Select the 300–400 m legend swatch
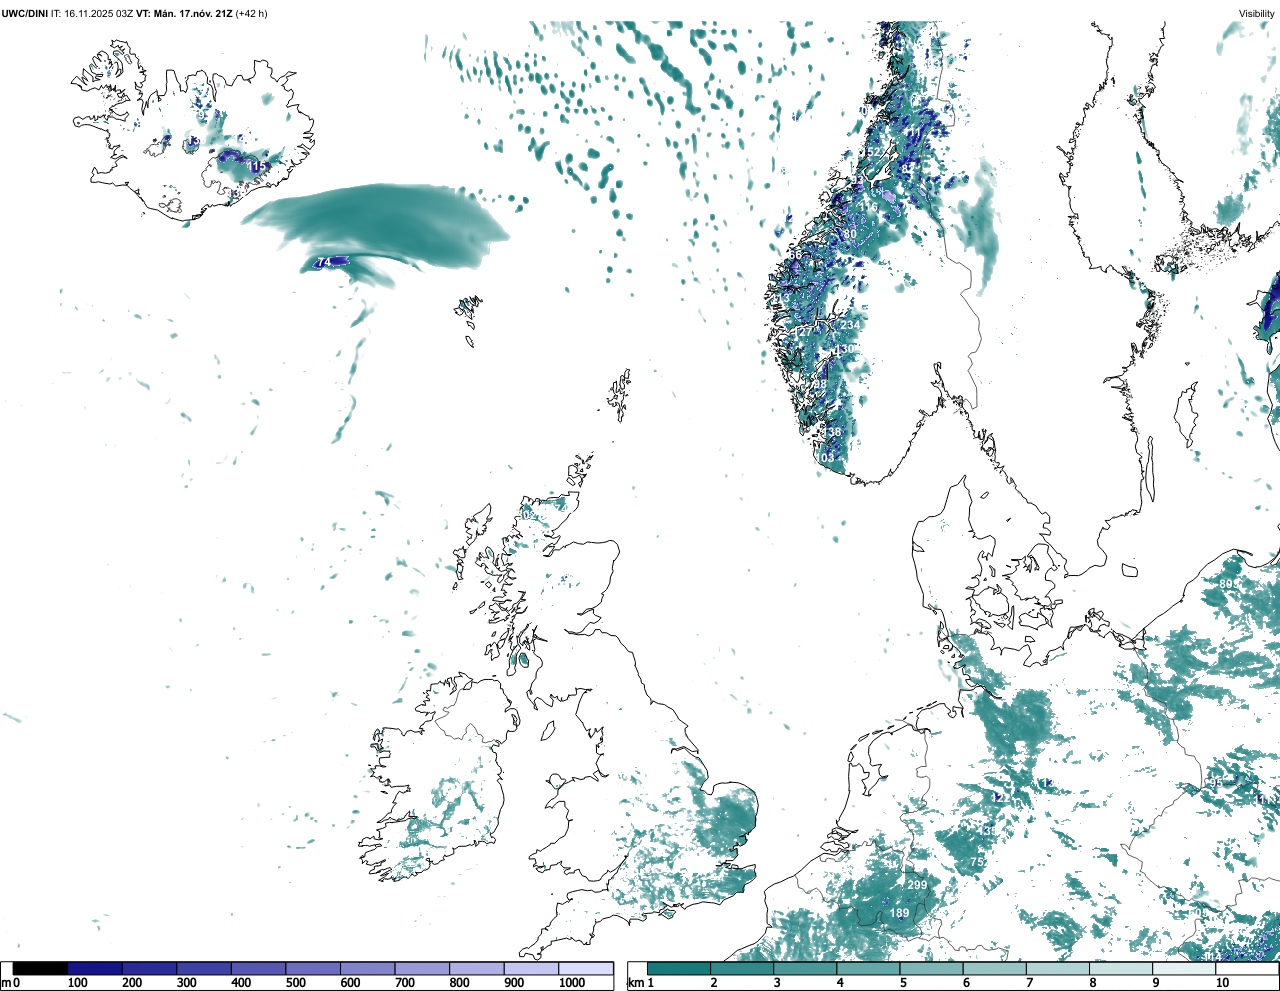The height and width of the screenshot is (991, 1280). pos(204,968)
